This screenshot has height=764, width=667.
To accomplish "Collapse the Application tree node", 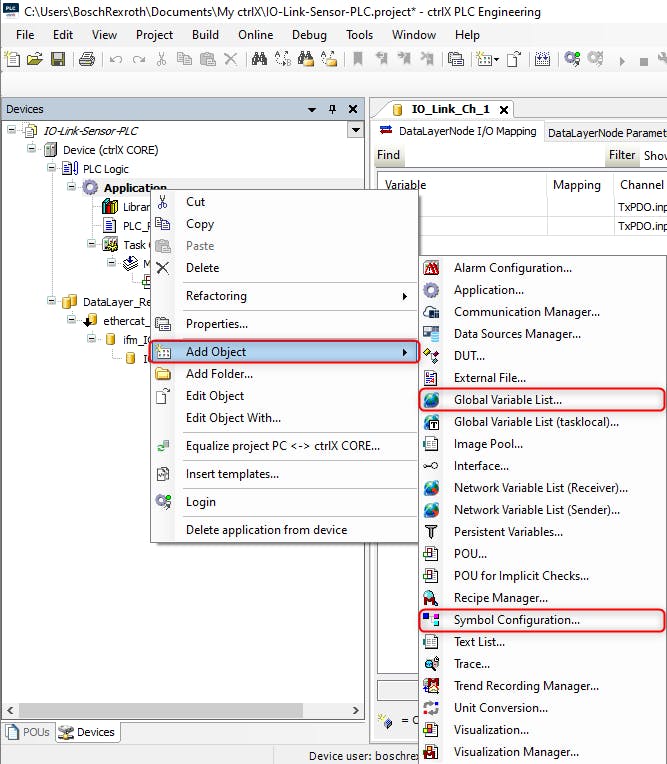I will (x=71, y=187).
